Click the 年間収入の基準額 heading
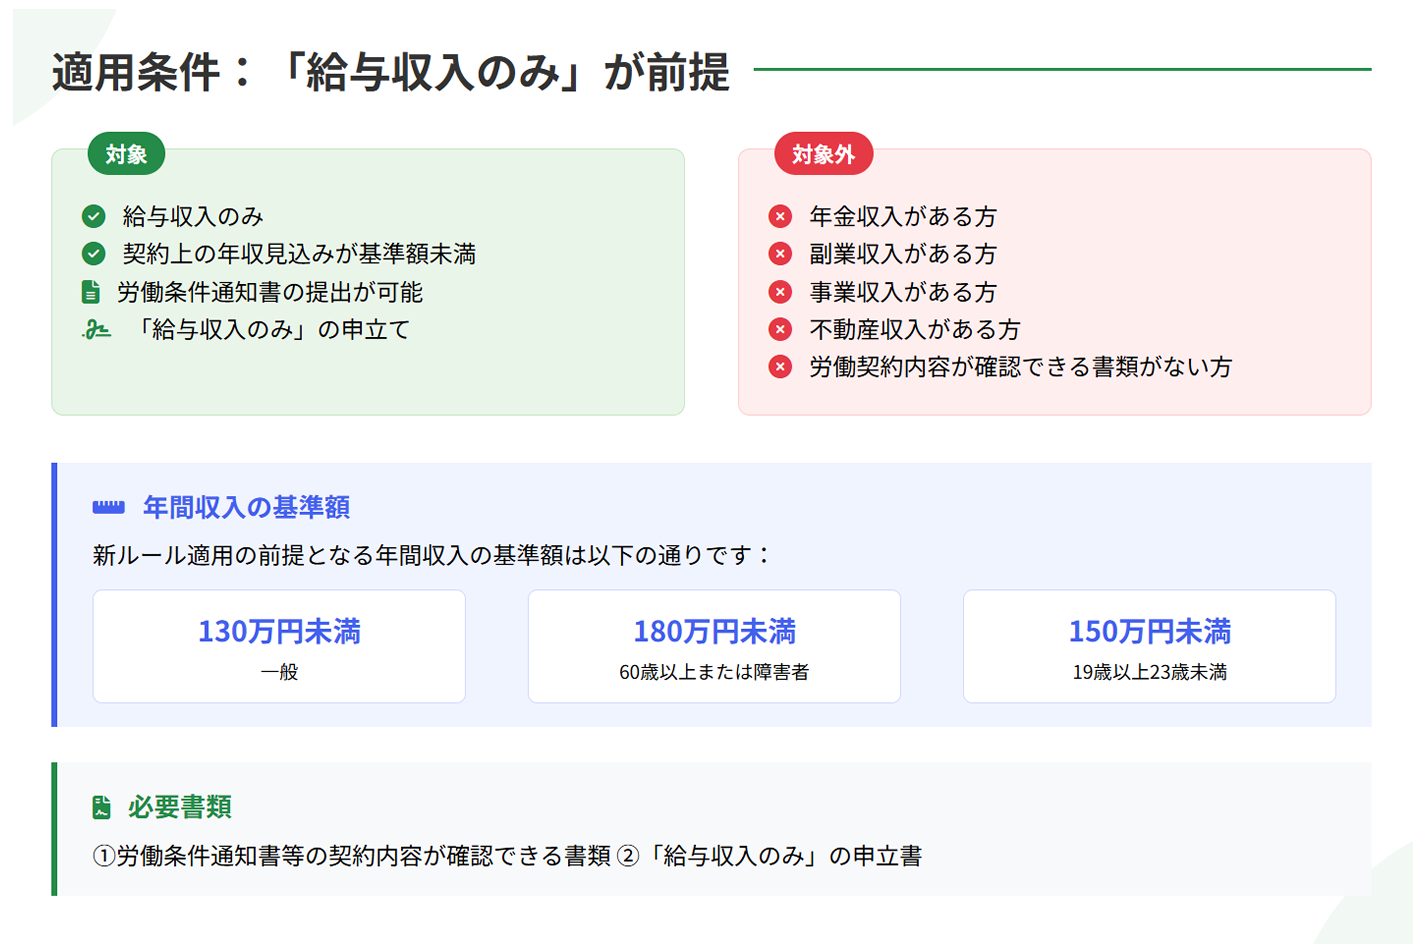The height and width of the screenshot is (952, 1425). pos(246,508)
